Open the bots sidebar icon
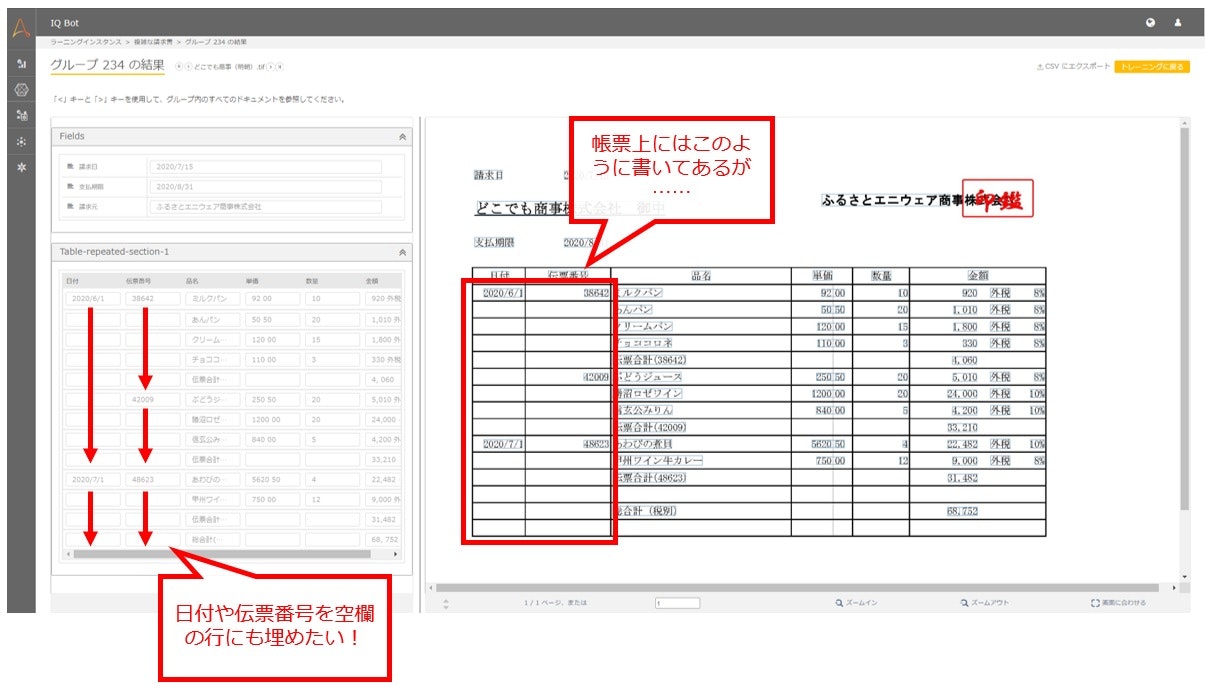 tap(21, 116)
